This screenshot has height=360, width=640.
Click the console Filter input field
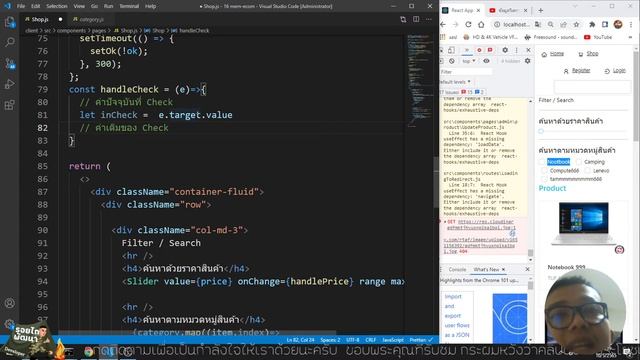point(466,72)
